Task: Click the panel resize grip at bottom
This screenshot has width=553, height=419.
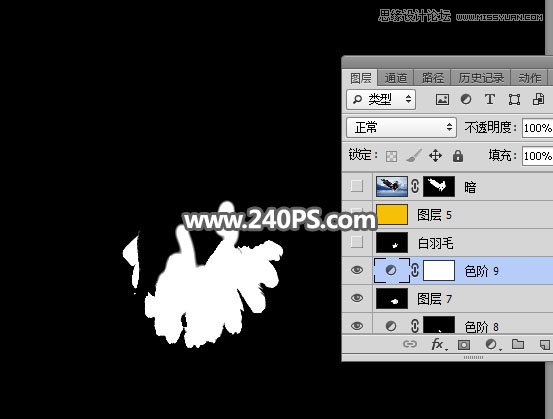Action: (x=473, y=357)
